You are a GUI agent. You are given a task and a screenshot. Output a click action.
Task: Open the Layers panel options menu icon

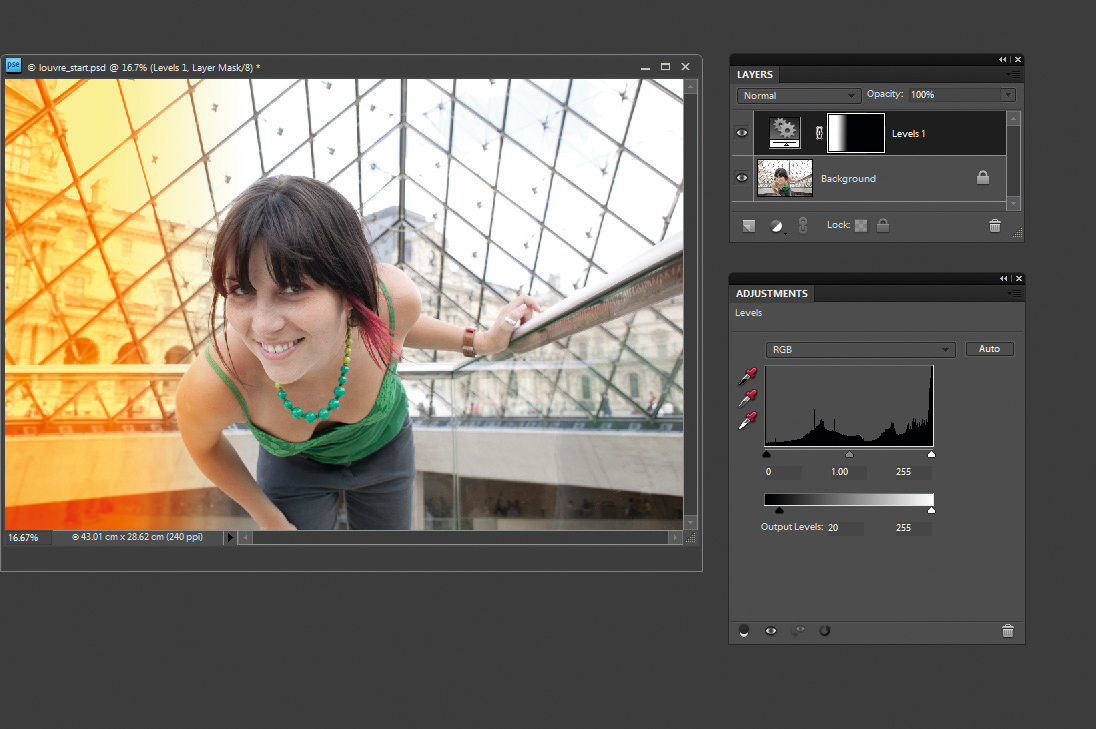tap(1014, 74)
